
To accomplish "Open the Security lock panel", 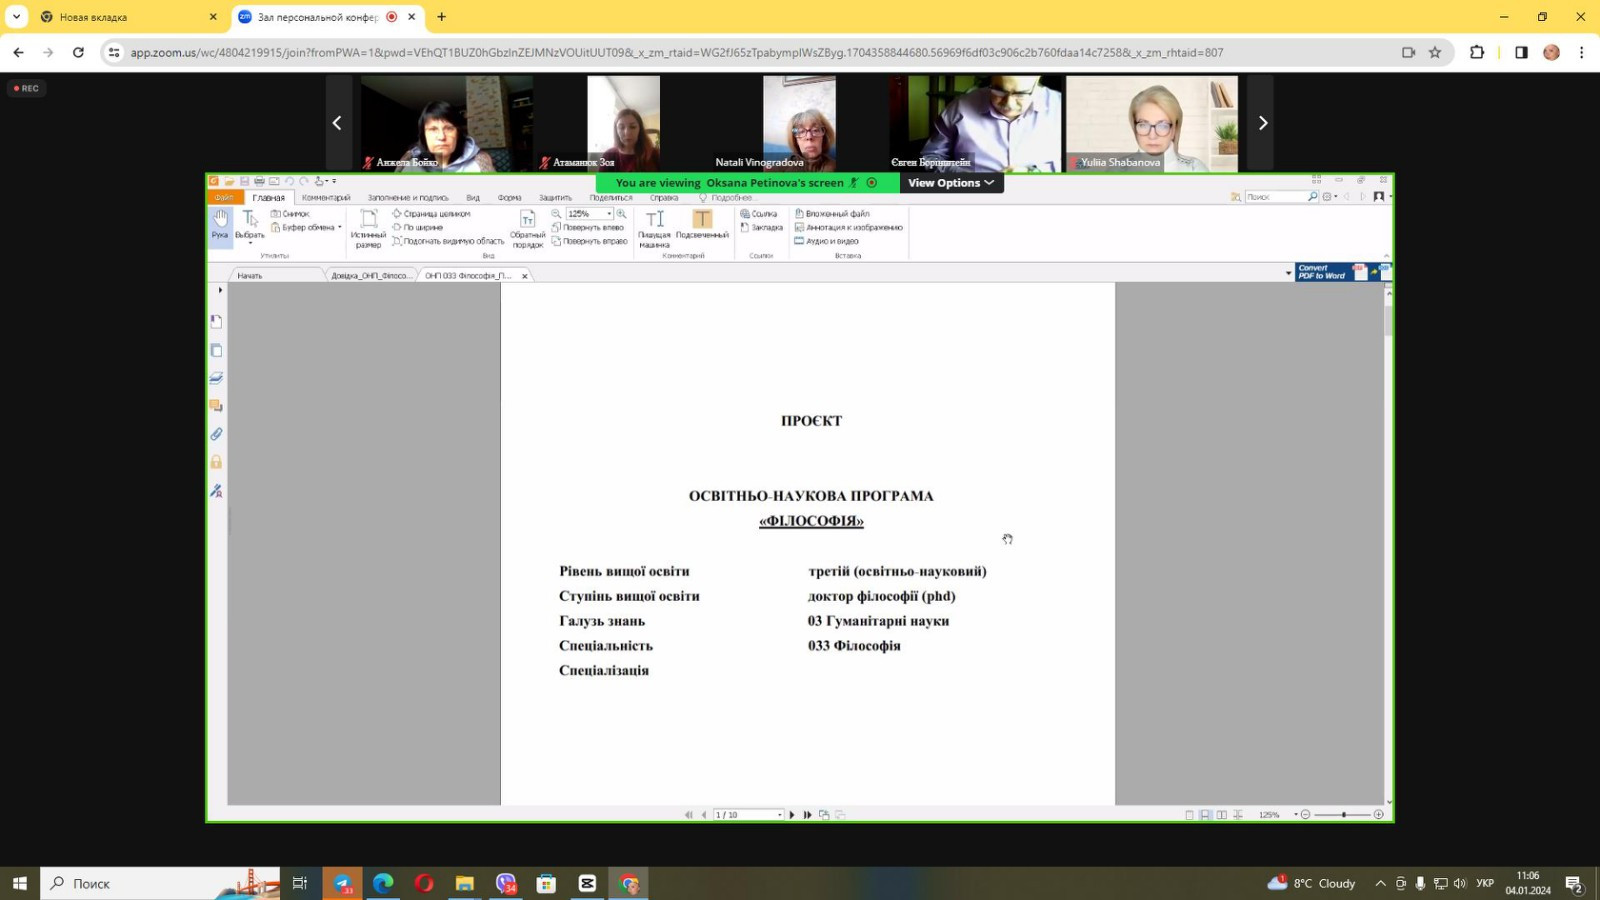I will tap(216, 462).
